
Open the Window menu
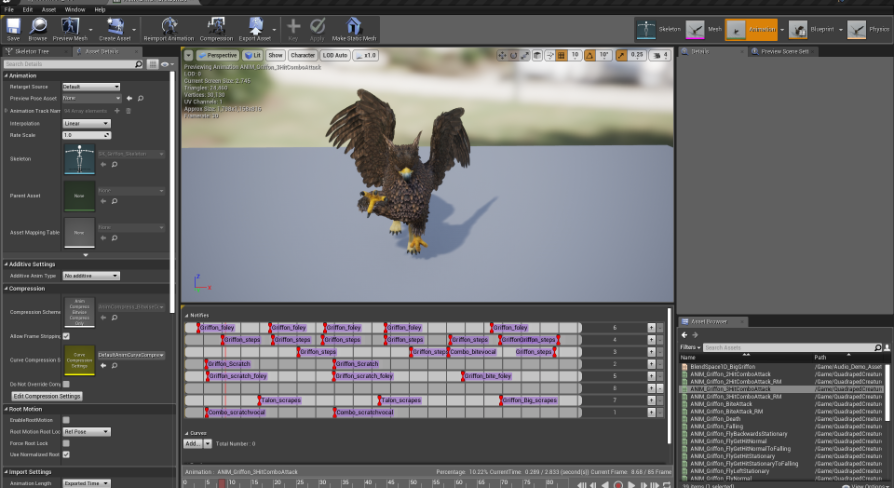pos(75,10)
